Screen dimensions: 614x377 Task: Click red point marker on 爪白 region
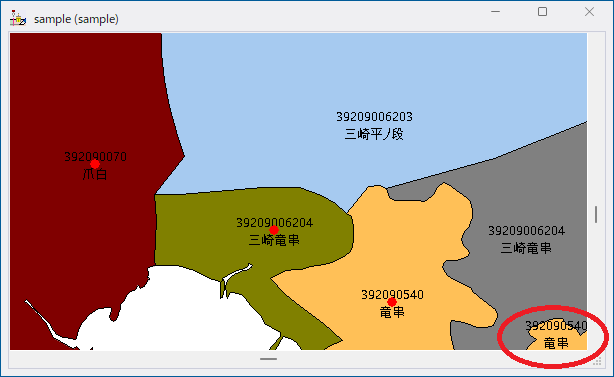pyautogui.click(x=95, y=164)
